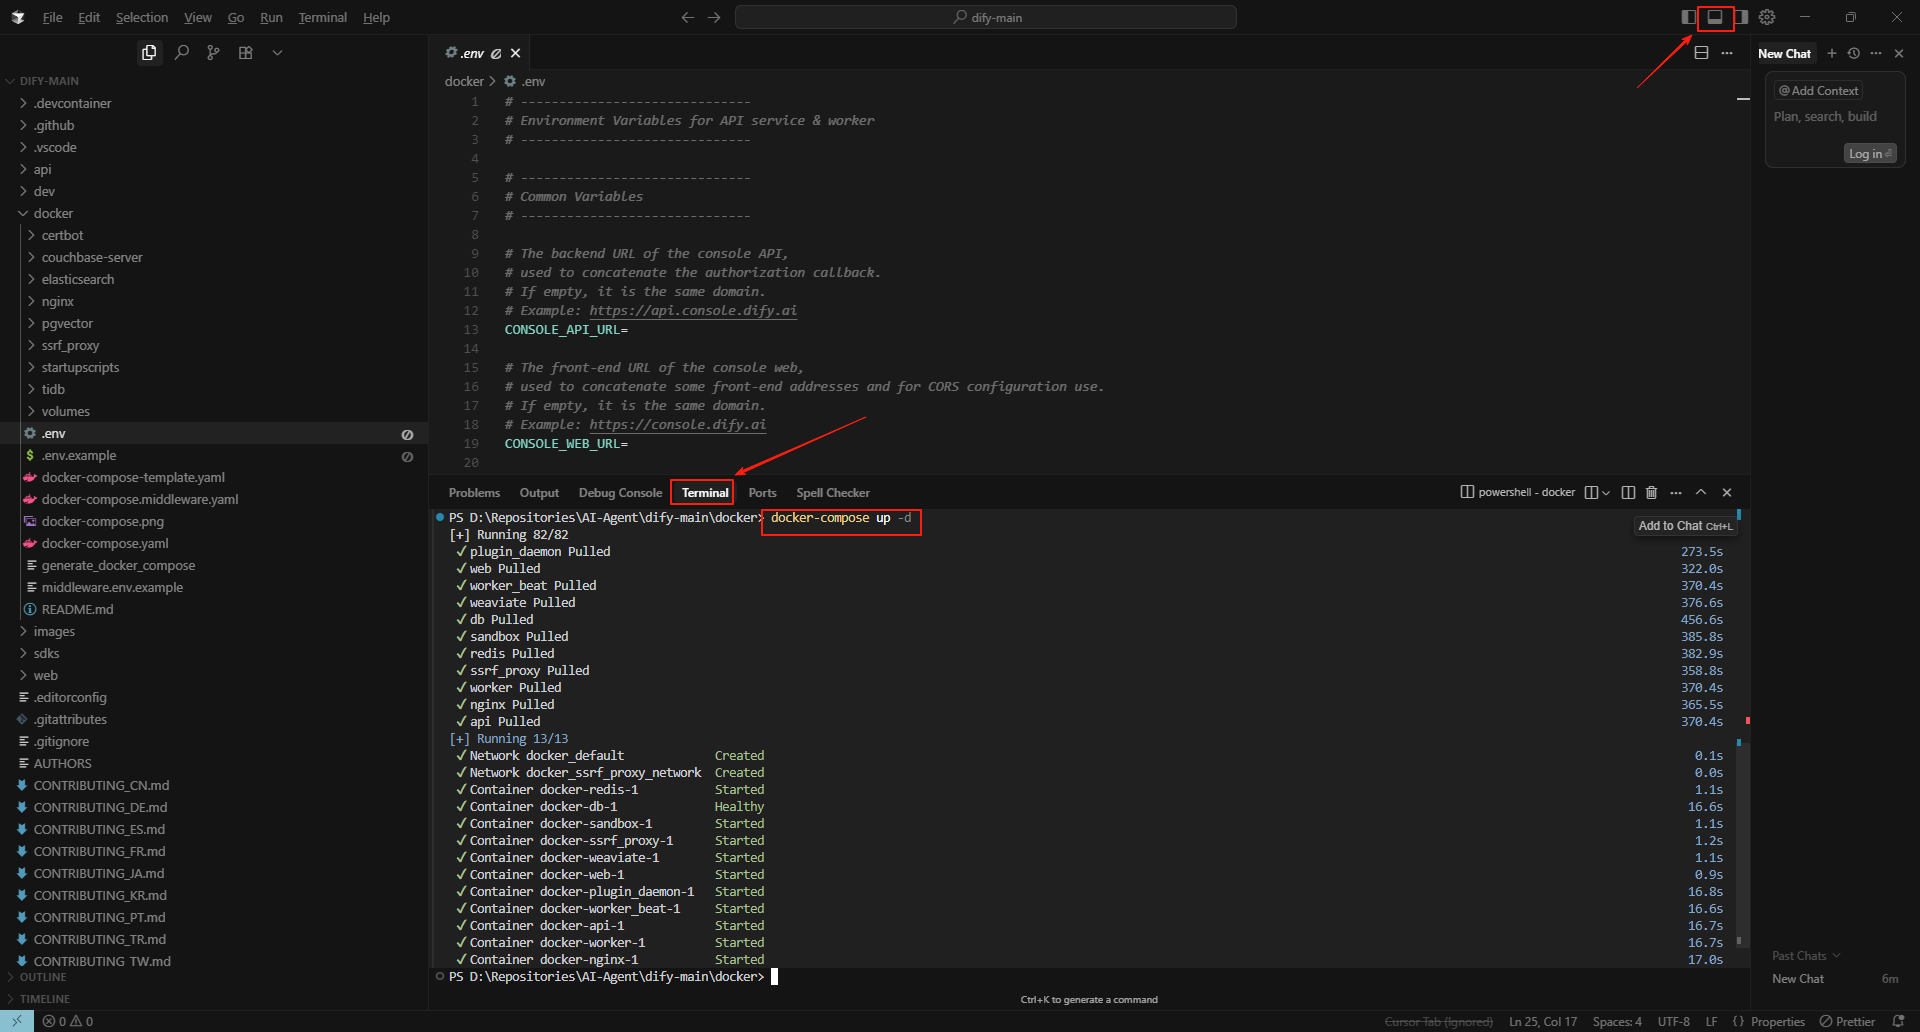Click the UTF-8 encoding status item
Screen dimensions: 1920x1032
click(x=1673, y=1021)
